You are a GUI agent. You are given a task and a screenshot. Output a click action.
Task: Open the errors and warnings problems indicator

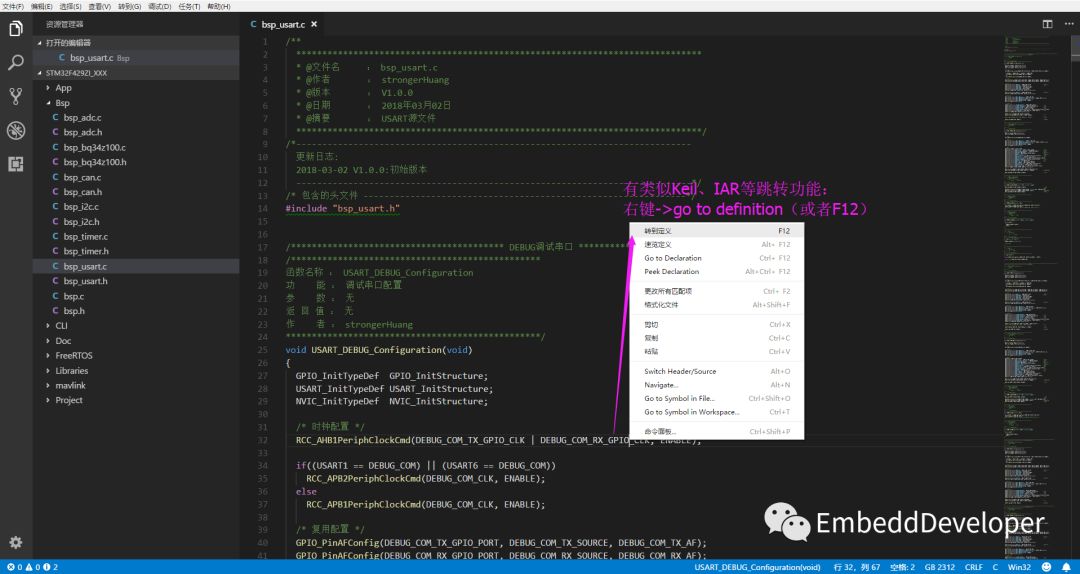32,567
